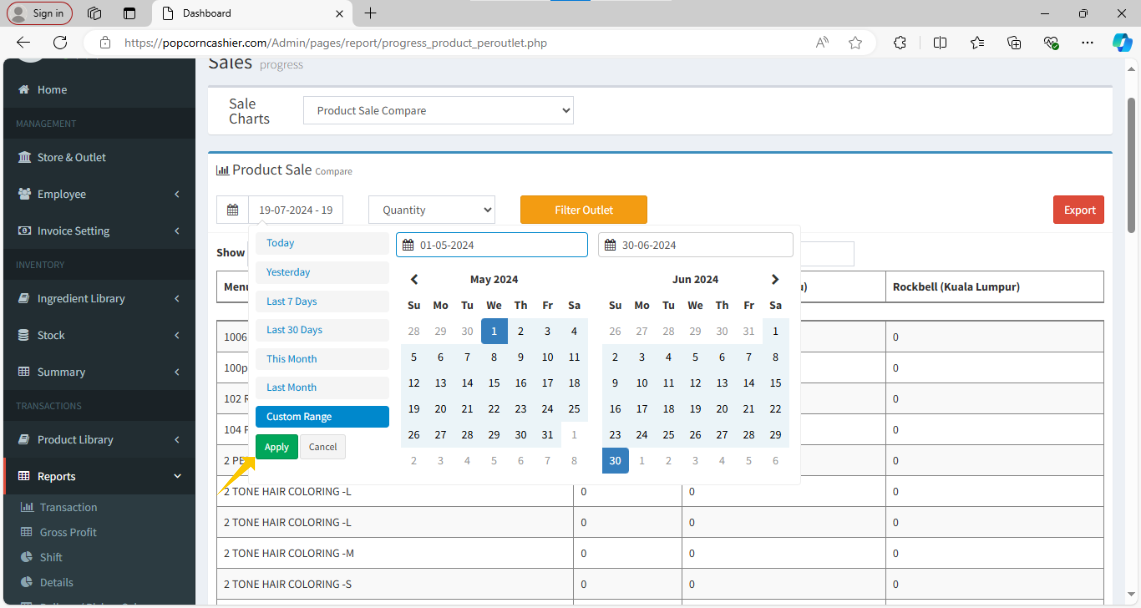Open Store & Outlet bank icon
Image resolution: width=1141 pixels, height=608 pixels.
pyautogui.click(x=24, y=157)
